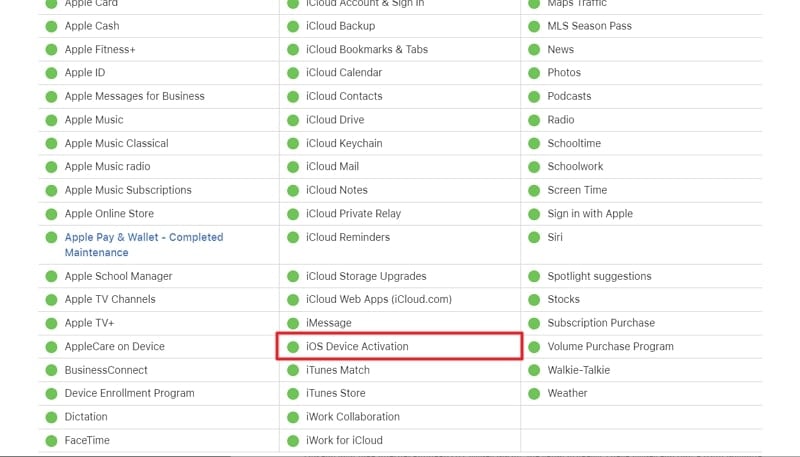Click the Device Enrollment Program entry
800x457 pixels.
[129, 394]
